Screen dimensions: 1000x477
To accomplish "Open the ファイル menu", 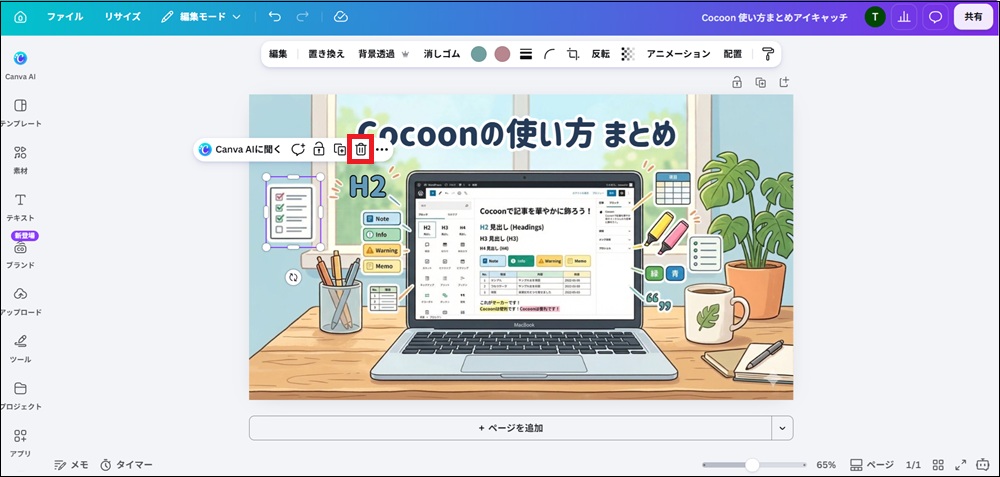I will point(65,17).
